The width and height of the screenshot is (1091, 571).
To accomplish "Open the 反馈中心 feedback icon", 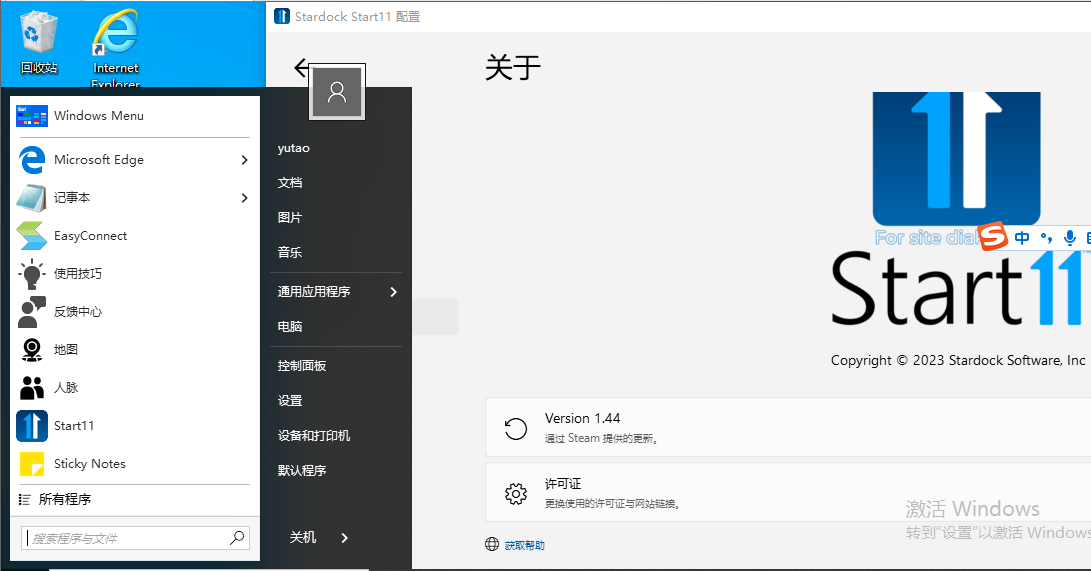I will 31,312.
